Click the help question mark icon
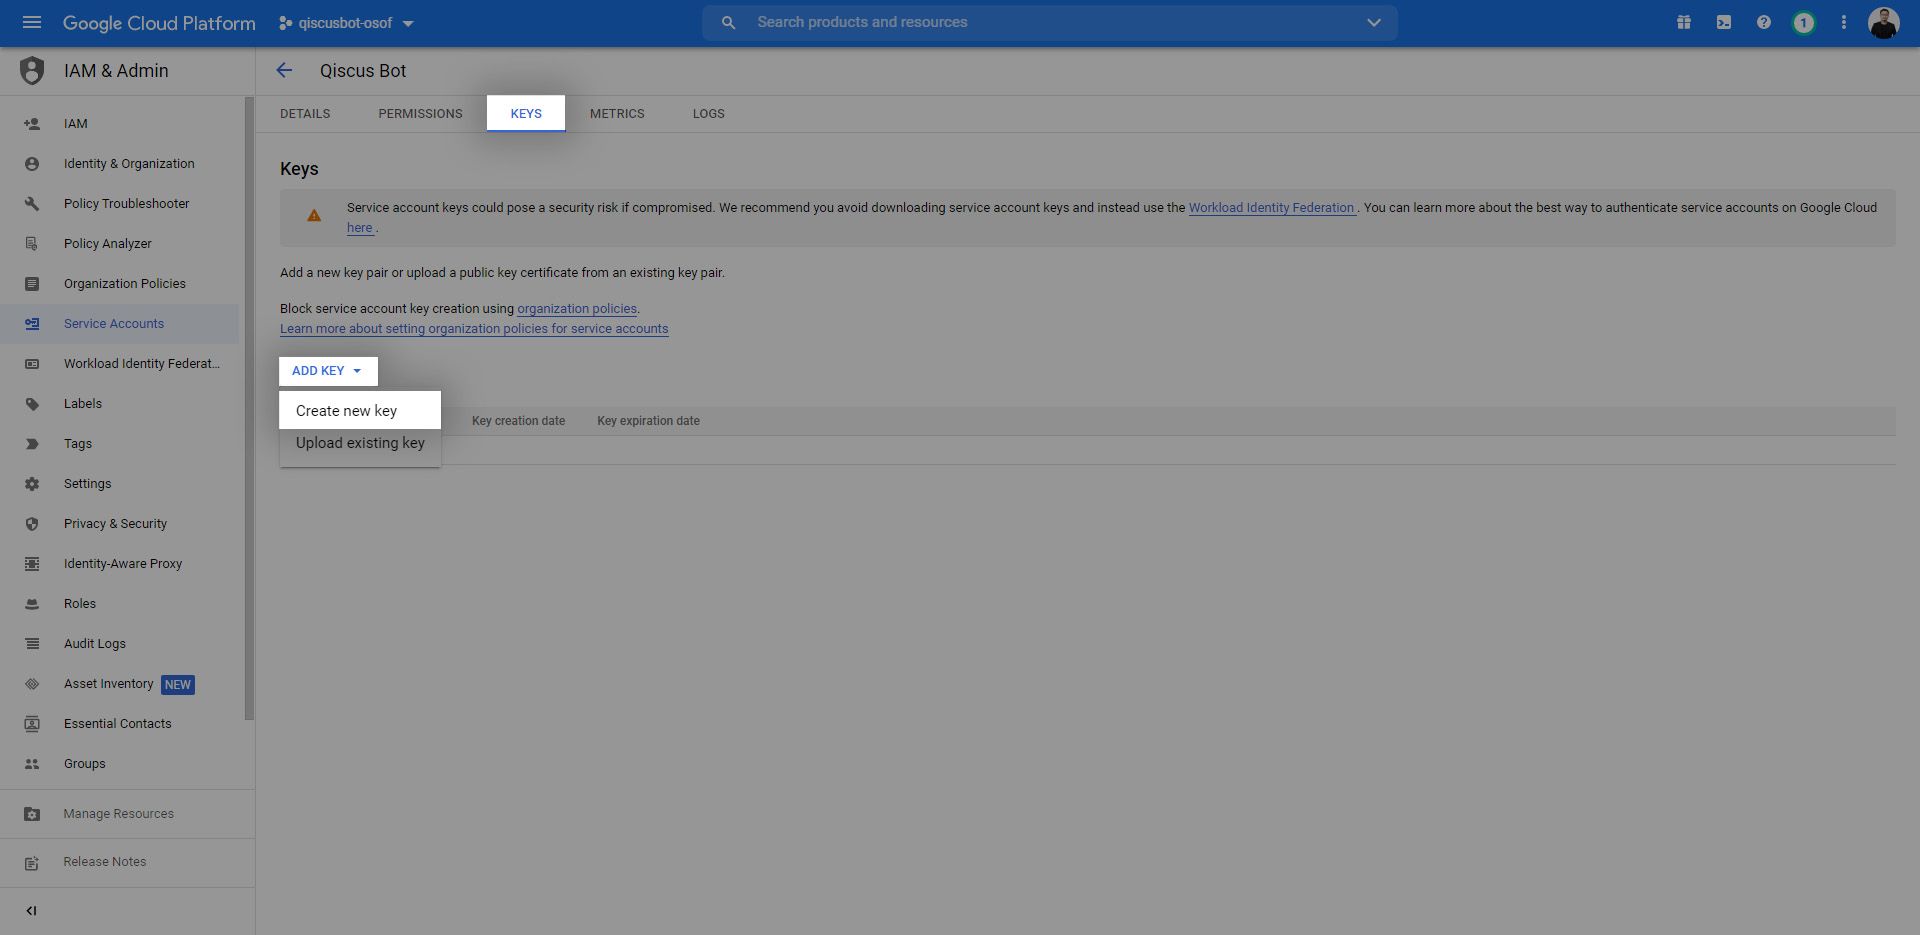The height and width of the screenshot is (935, 1920). 1764,22
